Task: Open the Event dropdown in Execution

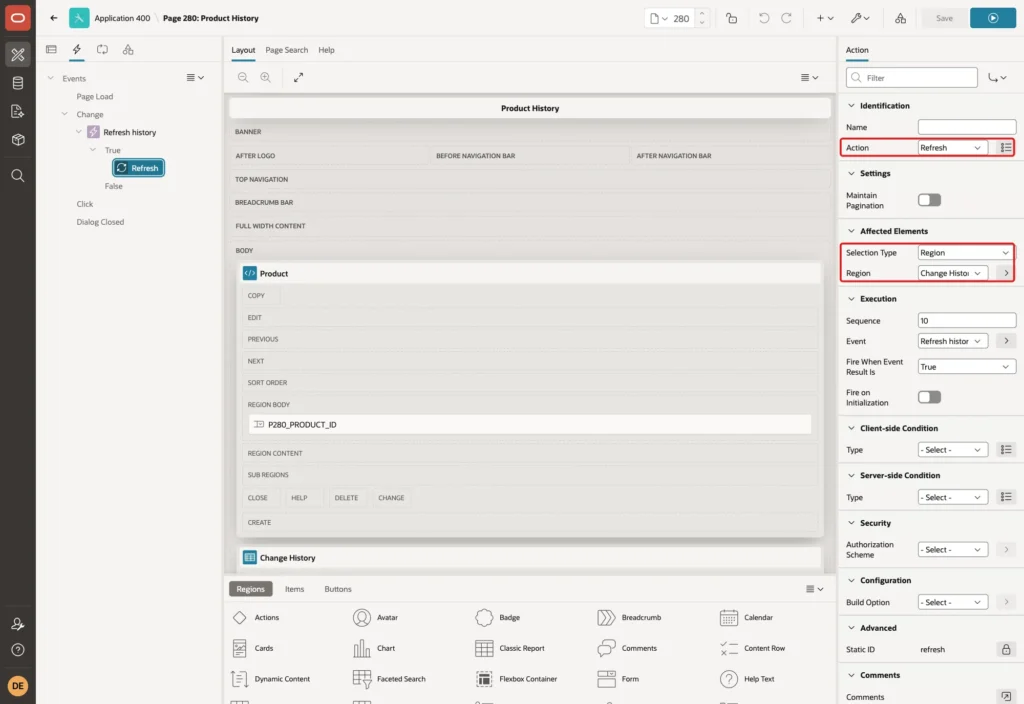Action: click(x=952, y=341)
